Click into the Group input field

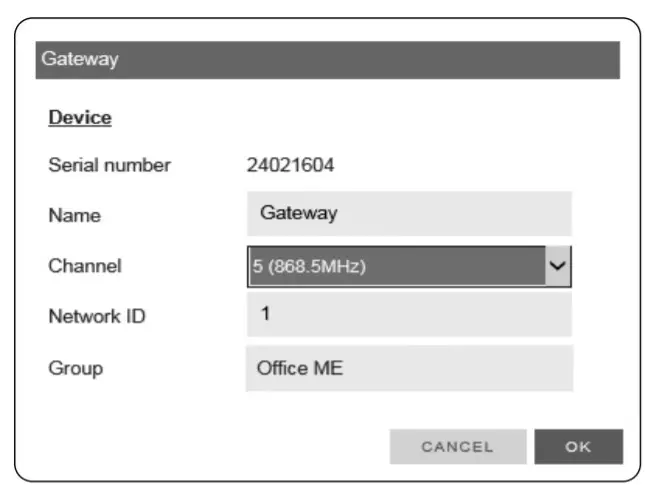click(409, 368)
